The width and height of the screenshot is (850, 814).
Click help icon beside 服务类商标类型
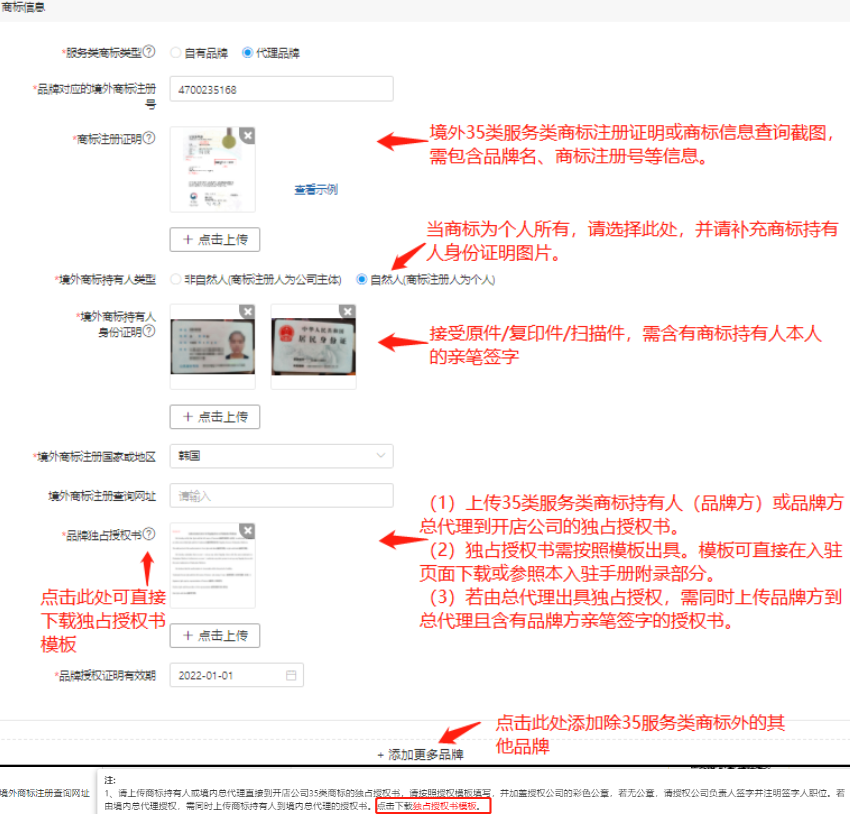149,51
